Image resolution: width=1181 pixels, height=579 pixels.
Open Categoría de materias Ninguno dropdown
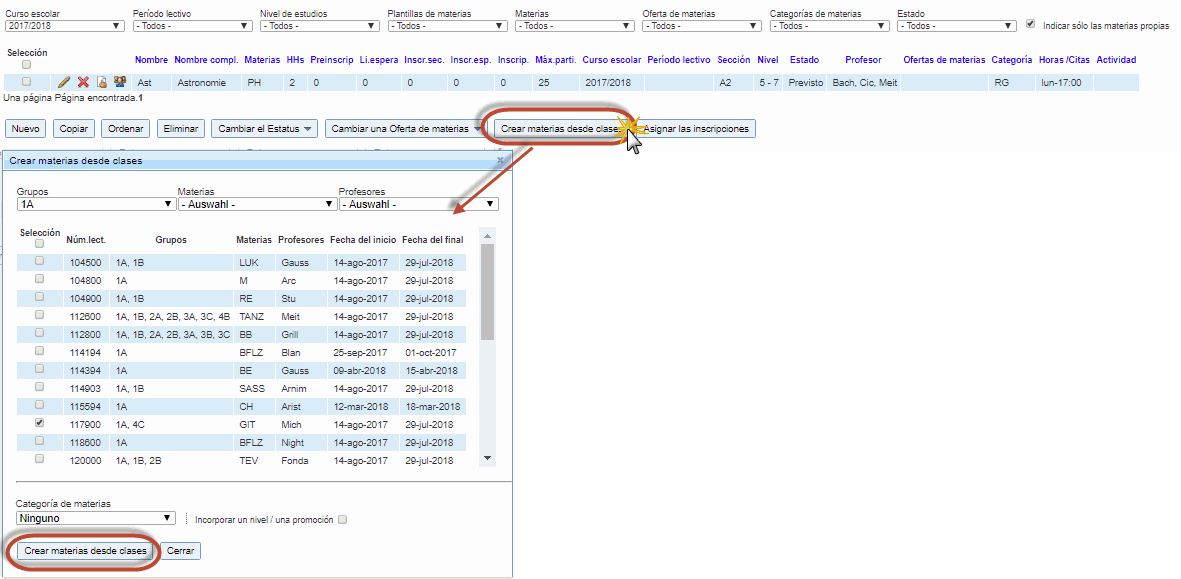[96, 519]
